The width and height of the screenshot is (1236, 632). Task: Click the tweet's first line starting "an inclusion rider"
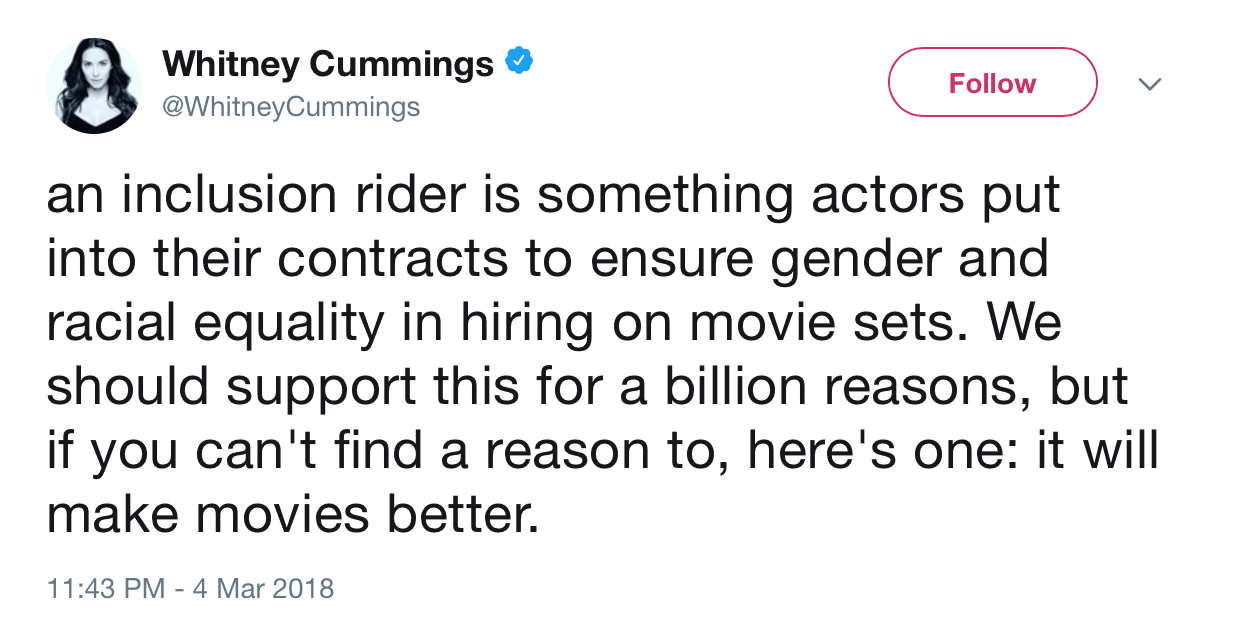point(552,196)
